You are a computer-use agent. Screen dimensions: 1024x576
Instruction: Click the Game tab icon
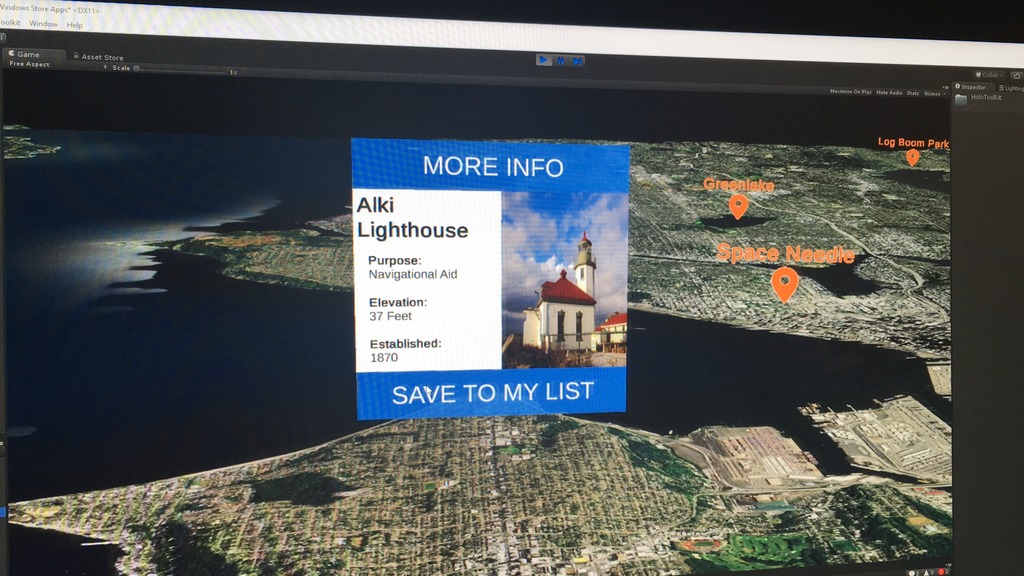(12, 53)
